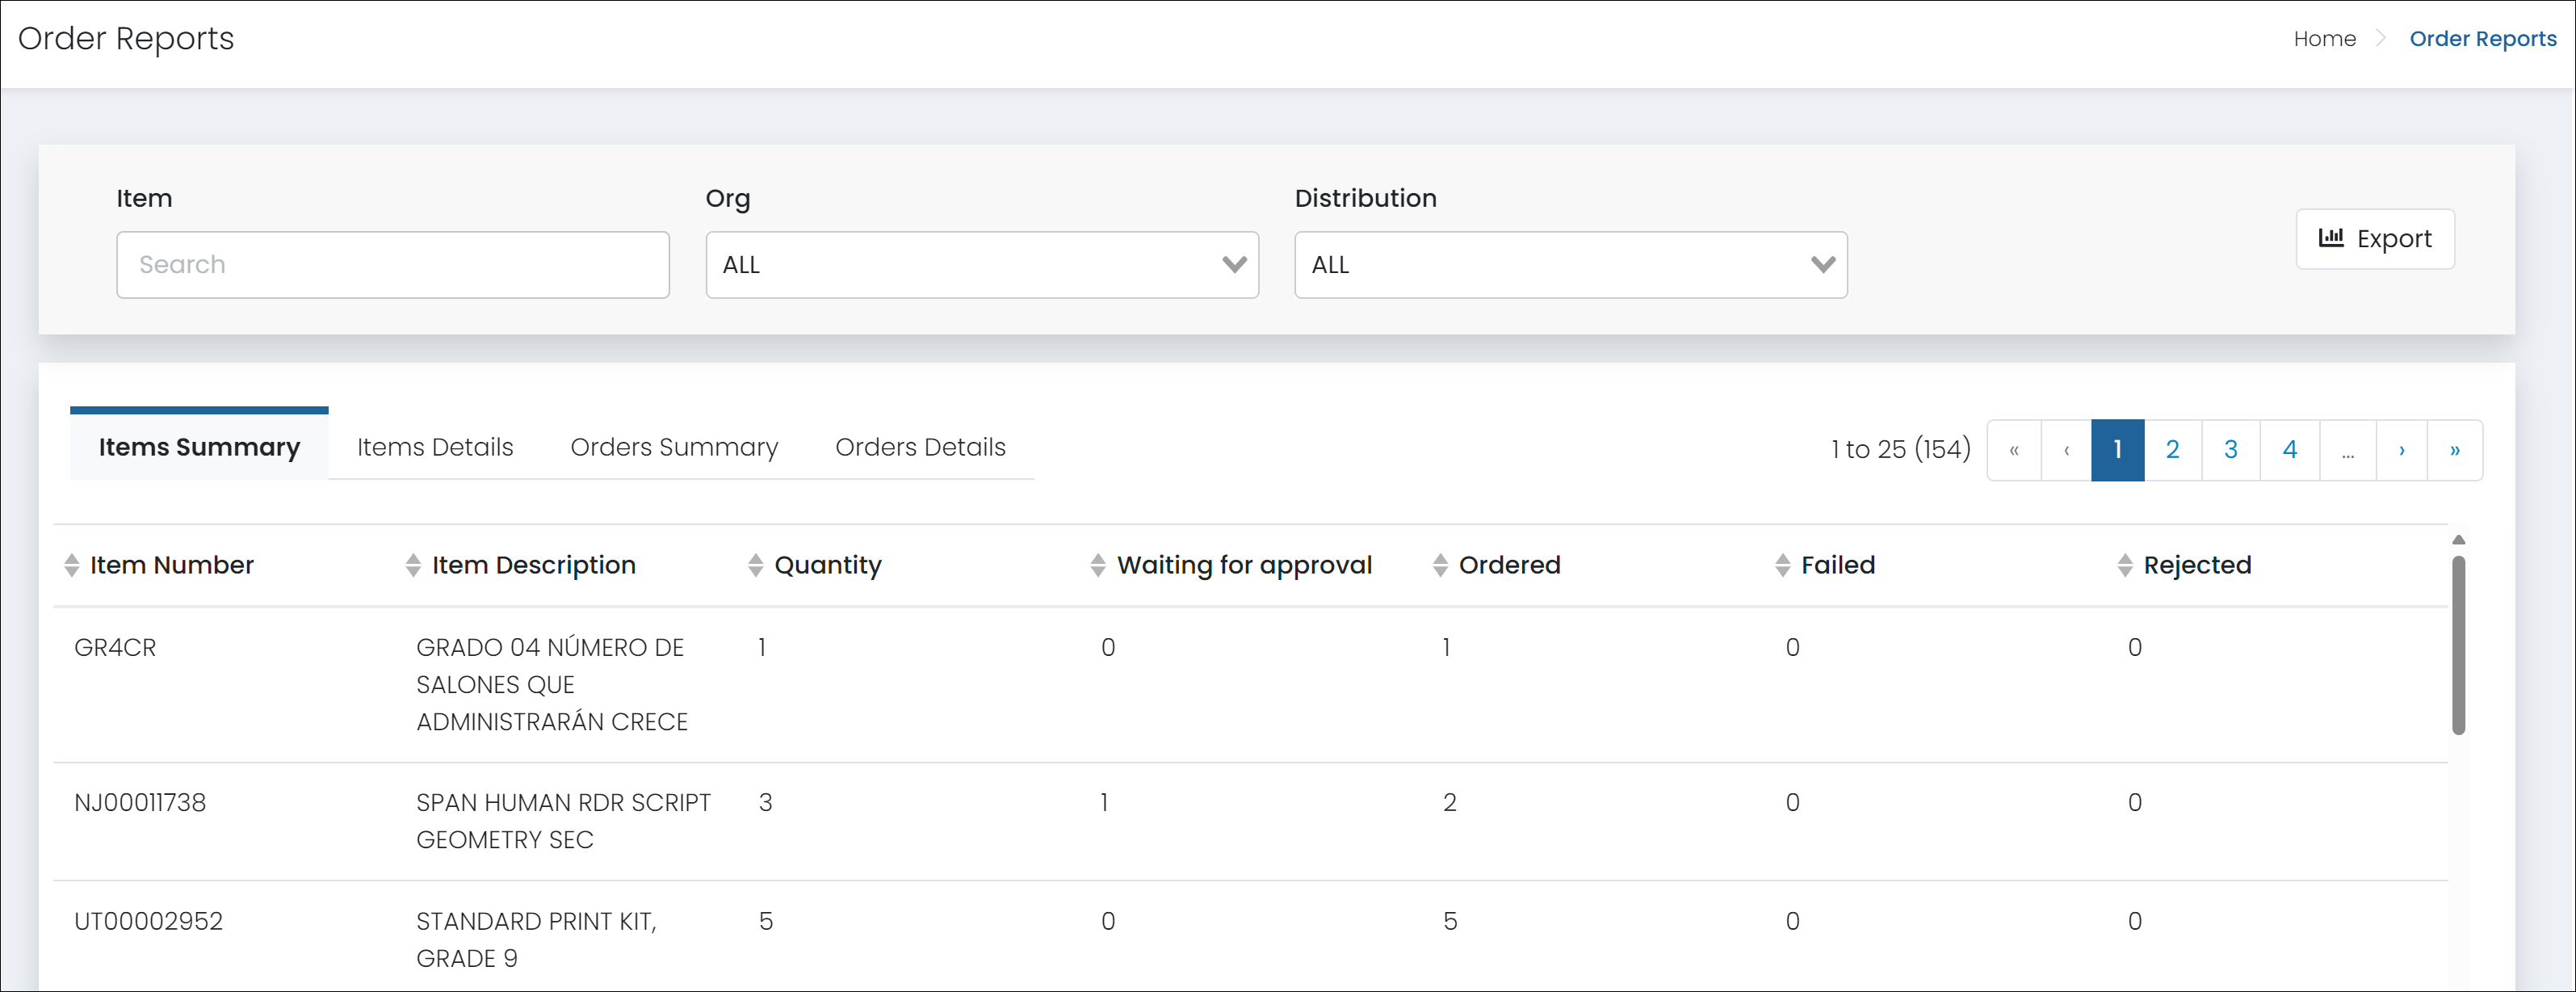The width and height of the screenshot is (2576, 992).
Task: Open the Distribution dropdown
Action: click(1571, 264)
